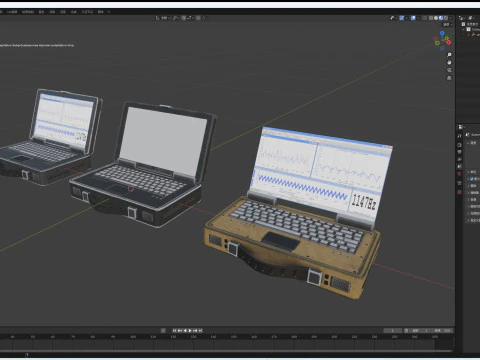
Task: Open transform orientation selector in header
Action: coord(163,18)
